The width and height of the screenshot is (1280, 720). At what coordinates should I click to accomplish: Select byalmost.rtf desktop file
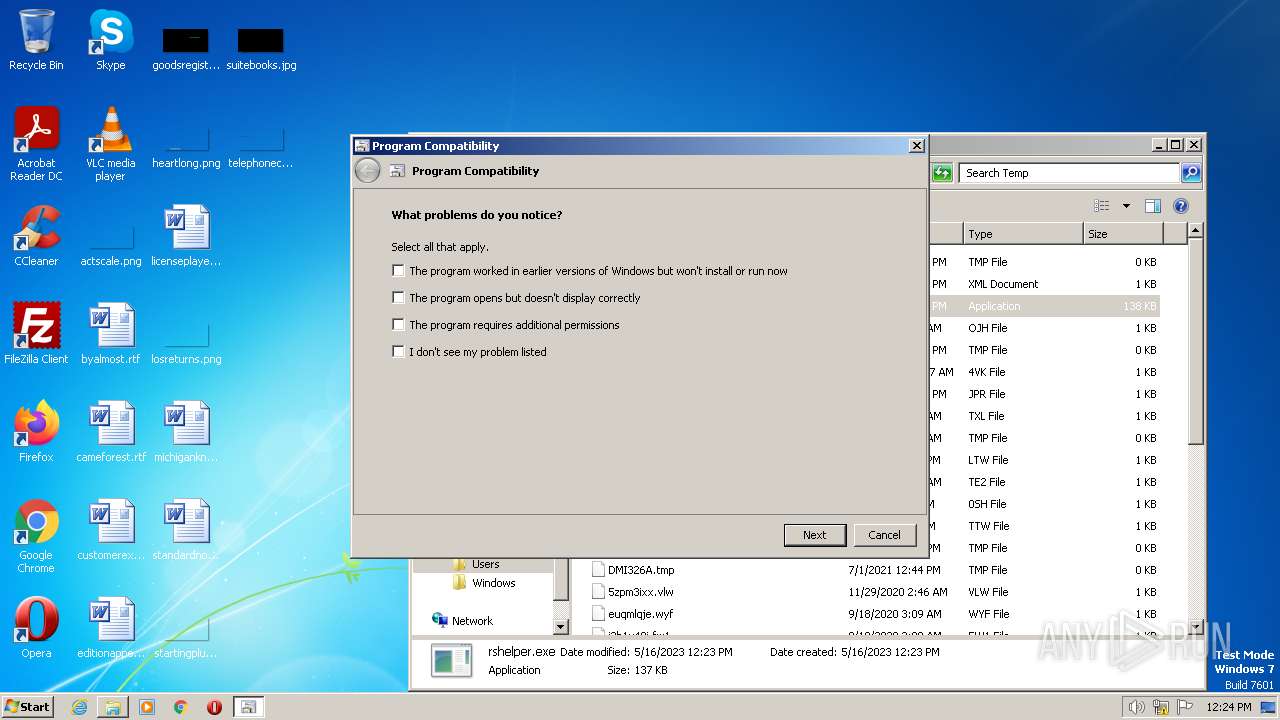(x=110, y=333)
